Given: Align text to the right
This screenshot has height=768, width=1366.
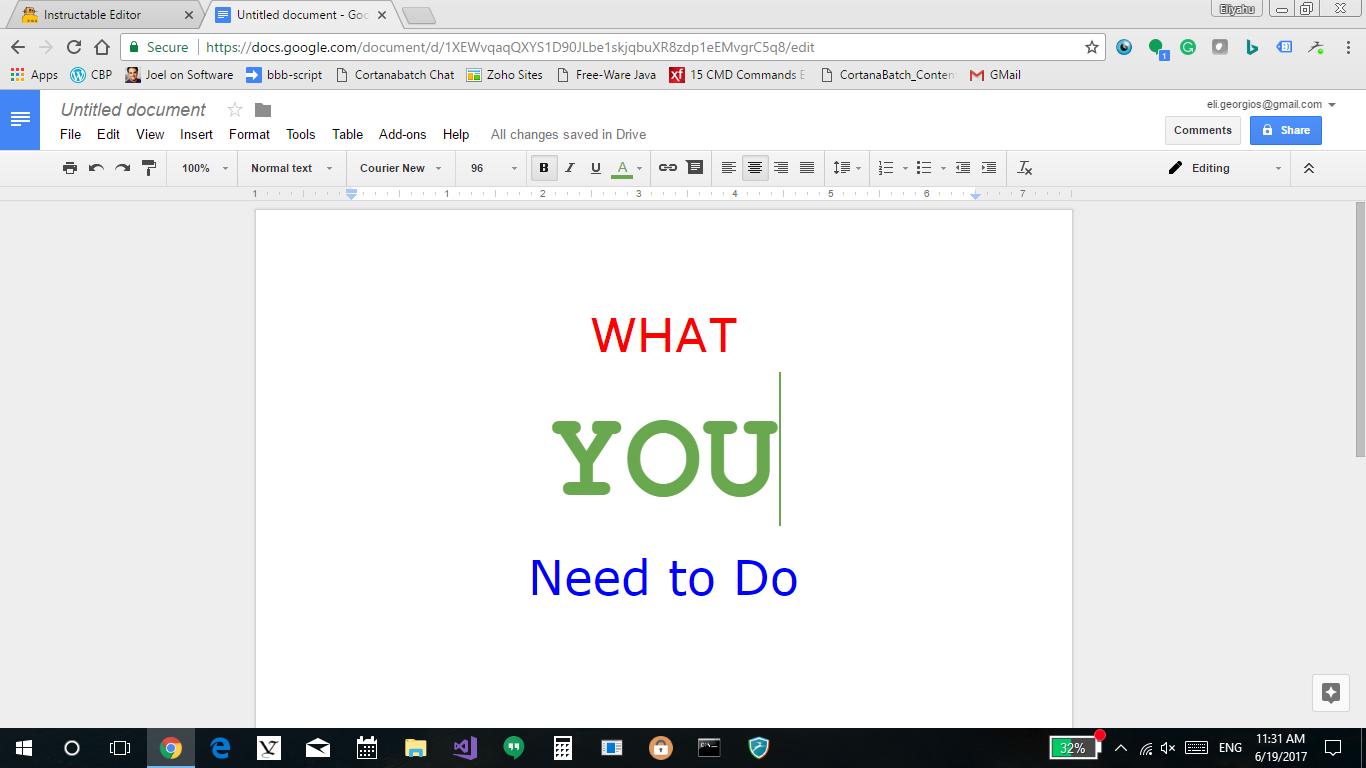Looking at the screenshot, I should (781, 168).
